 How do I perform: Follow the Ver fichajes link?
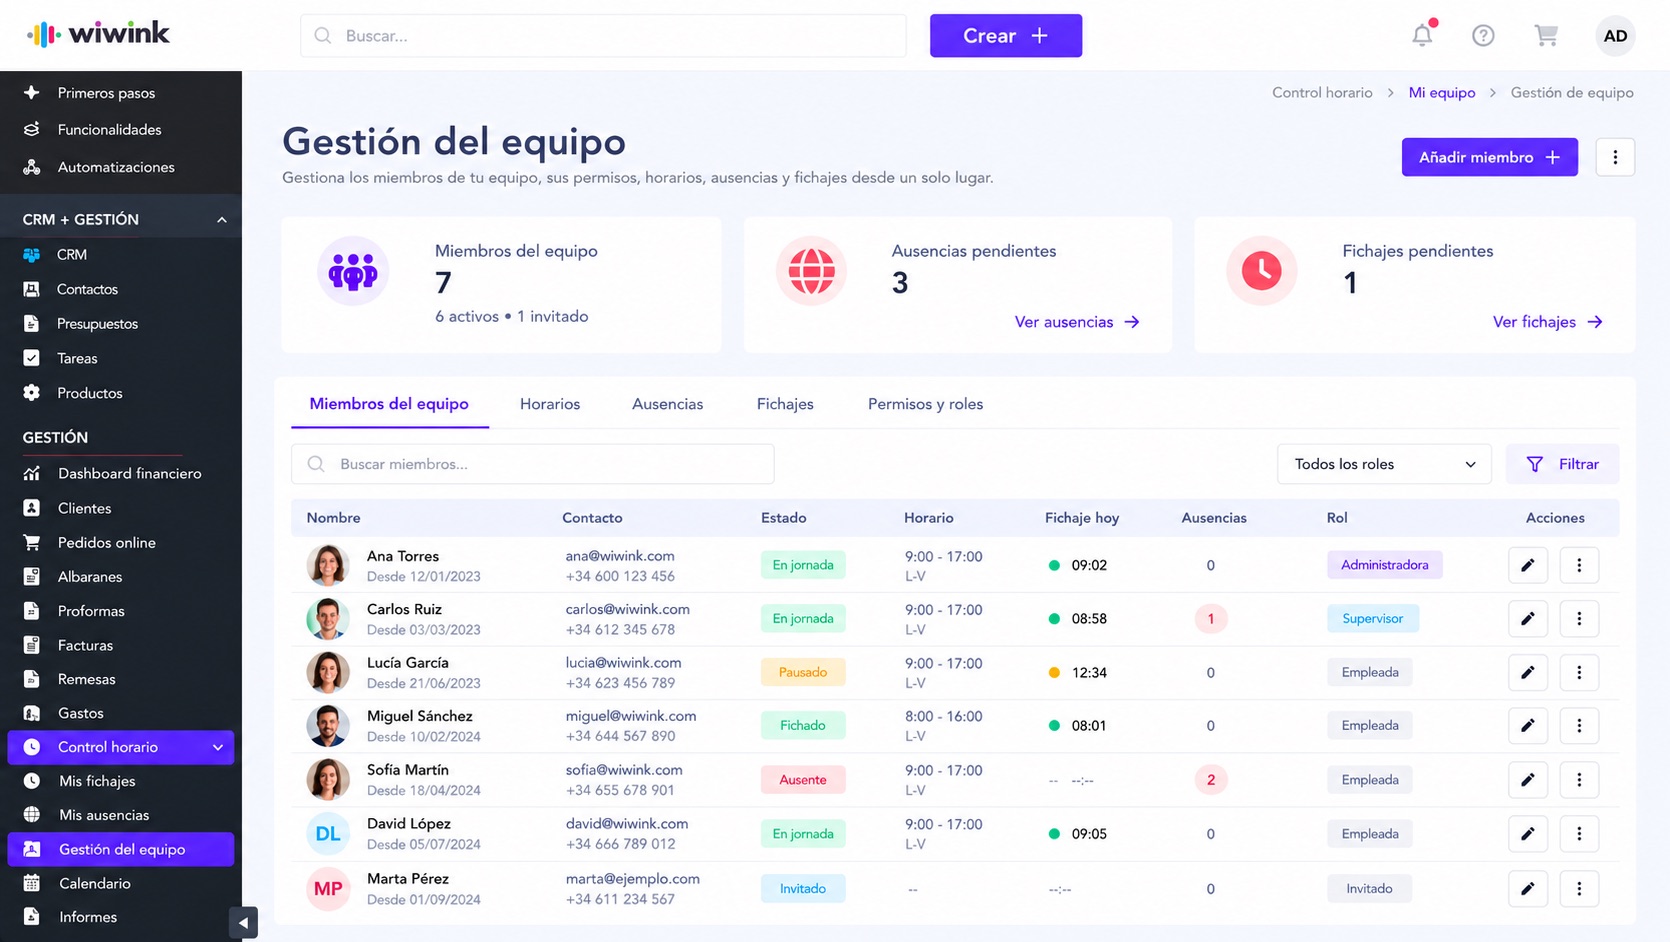point(1547,322)
